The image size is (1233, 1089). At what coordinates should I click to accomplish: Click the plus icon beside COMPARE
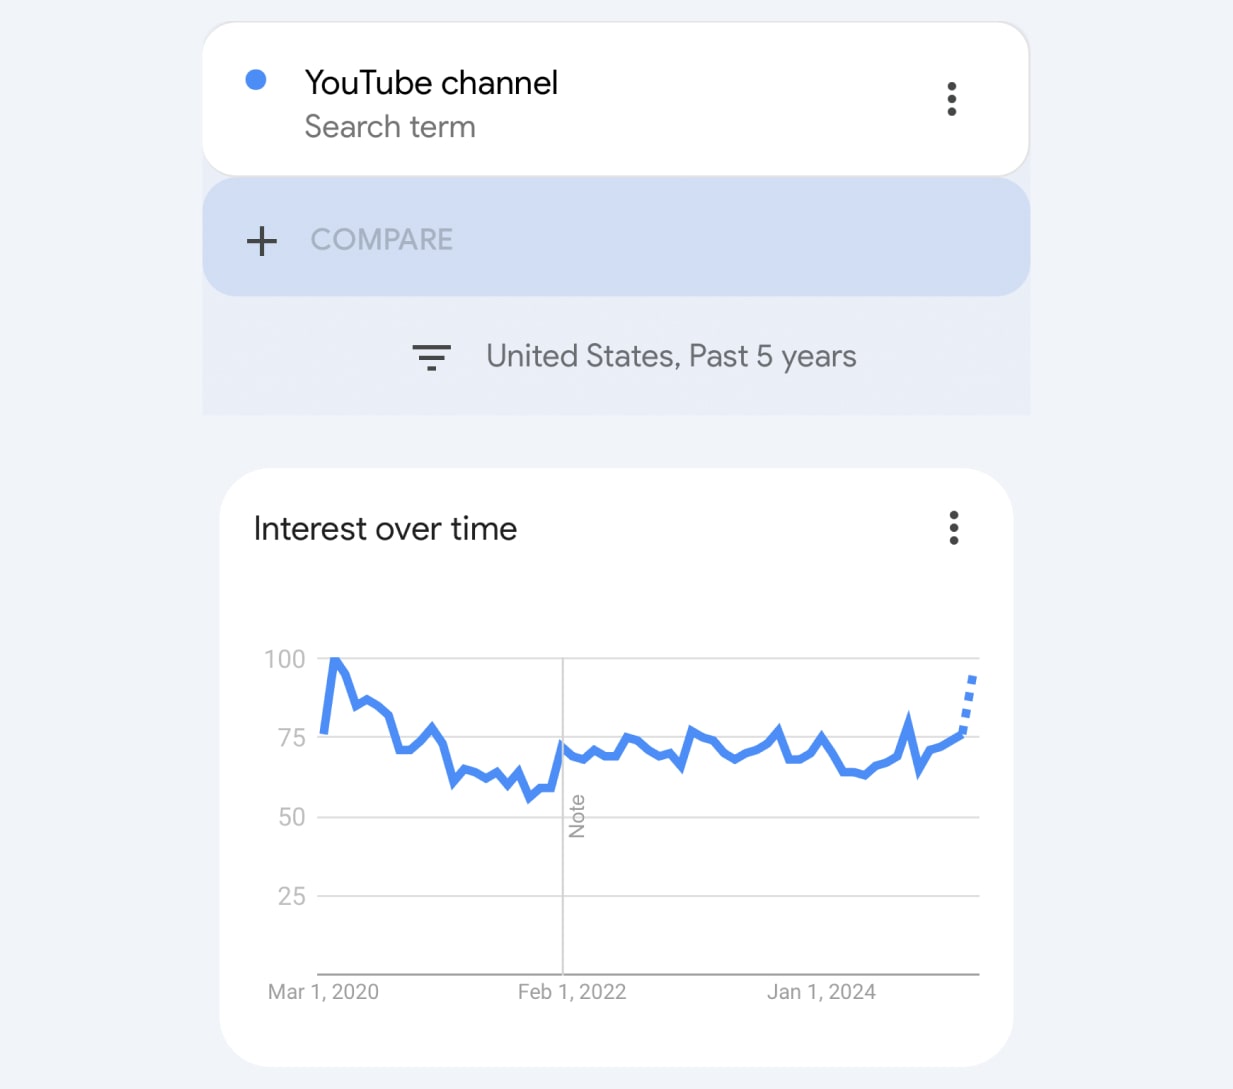tap(261, 240)
